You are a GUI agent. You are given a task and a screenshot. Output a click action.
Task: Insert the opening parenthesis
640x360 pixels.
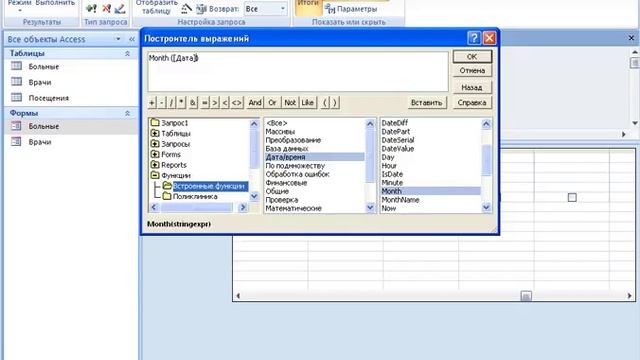pyautogui.click(x=325, y=103)
